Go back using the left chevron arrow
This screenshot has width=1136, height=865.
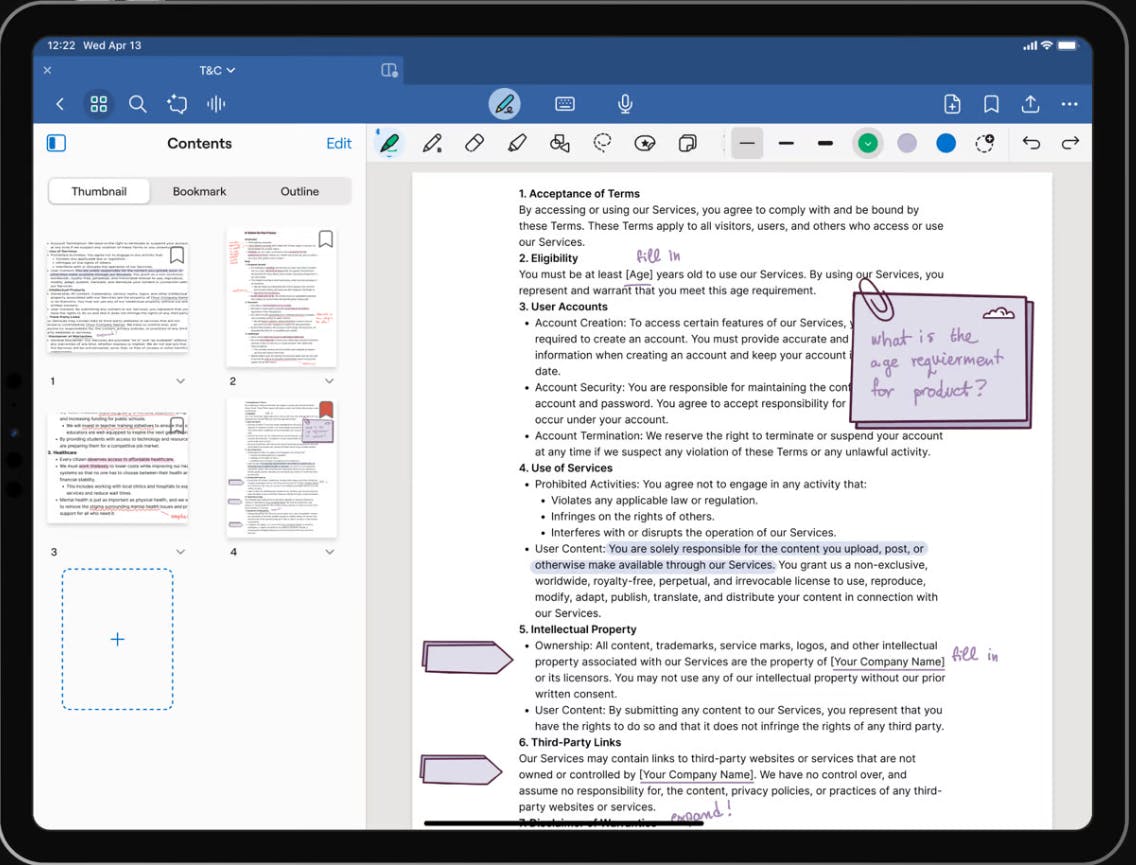coord(60,104)
